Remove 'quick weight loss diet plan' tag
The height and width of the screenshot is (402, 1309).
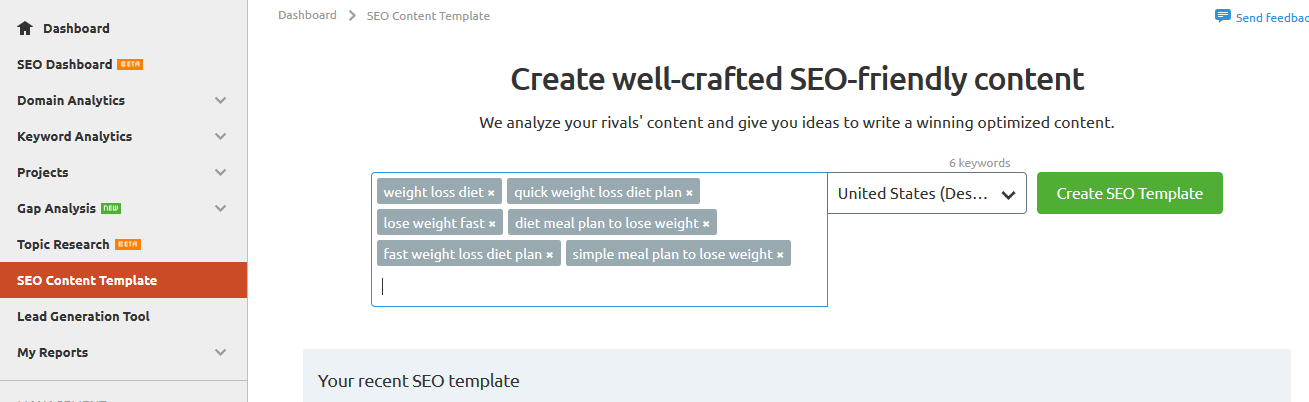(689, 193)
